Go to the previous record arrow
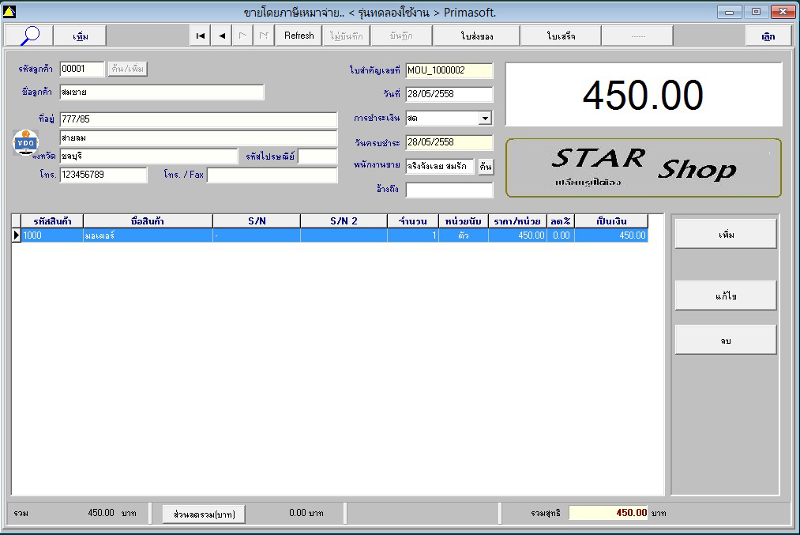This screenshot has height=535, width=800. (222, 36)
